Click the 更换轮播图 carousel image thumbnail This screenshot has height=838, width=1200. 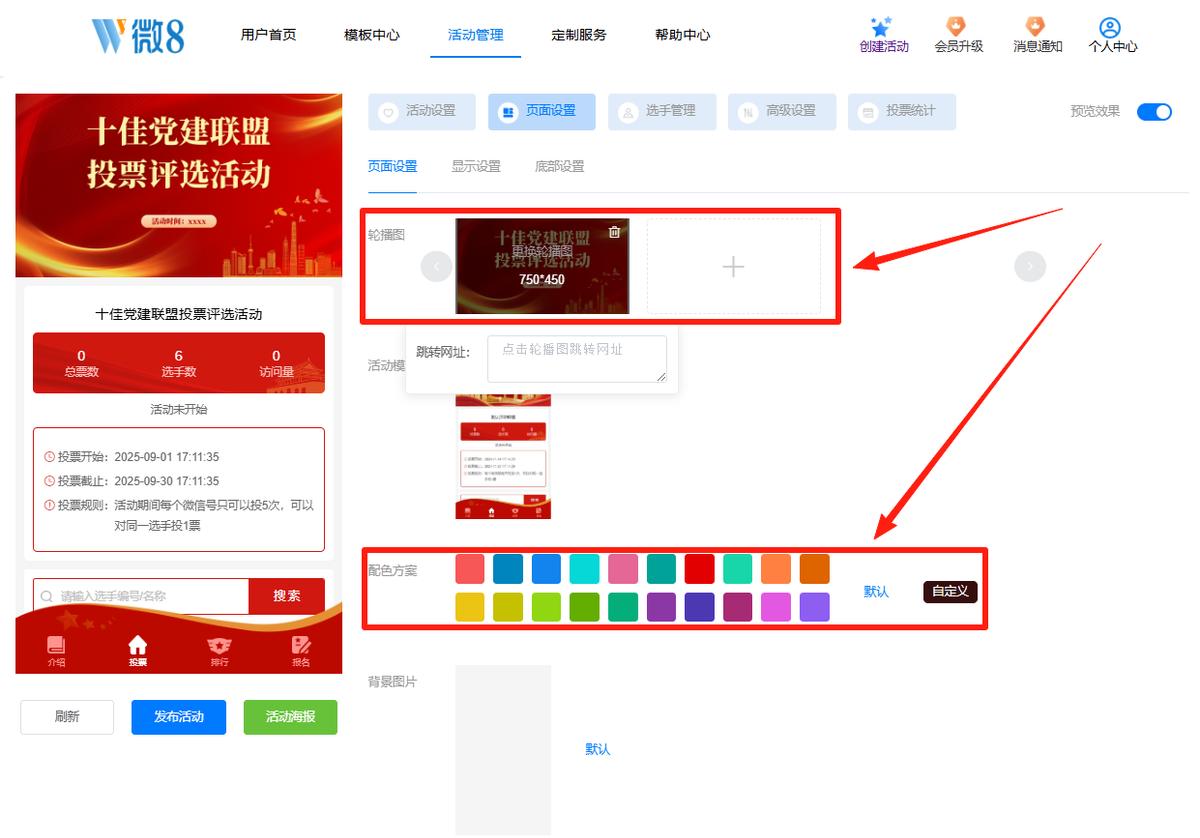pyautogui.click(x=542, y=267)
